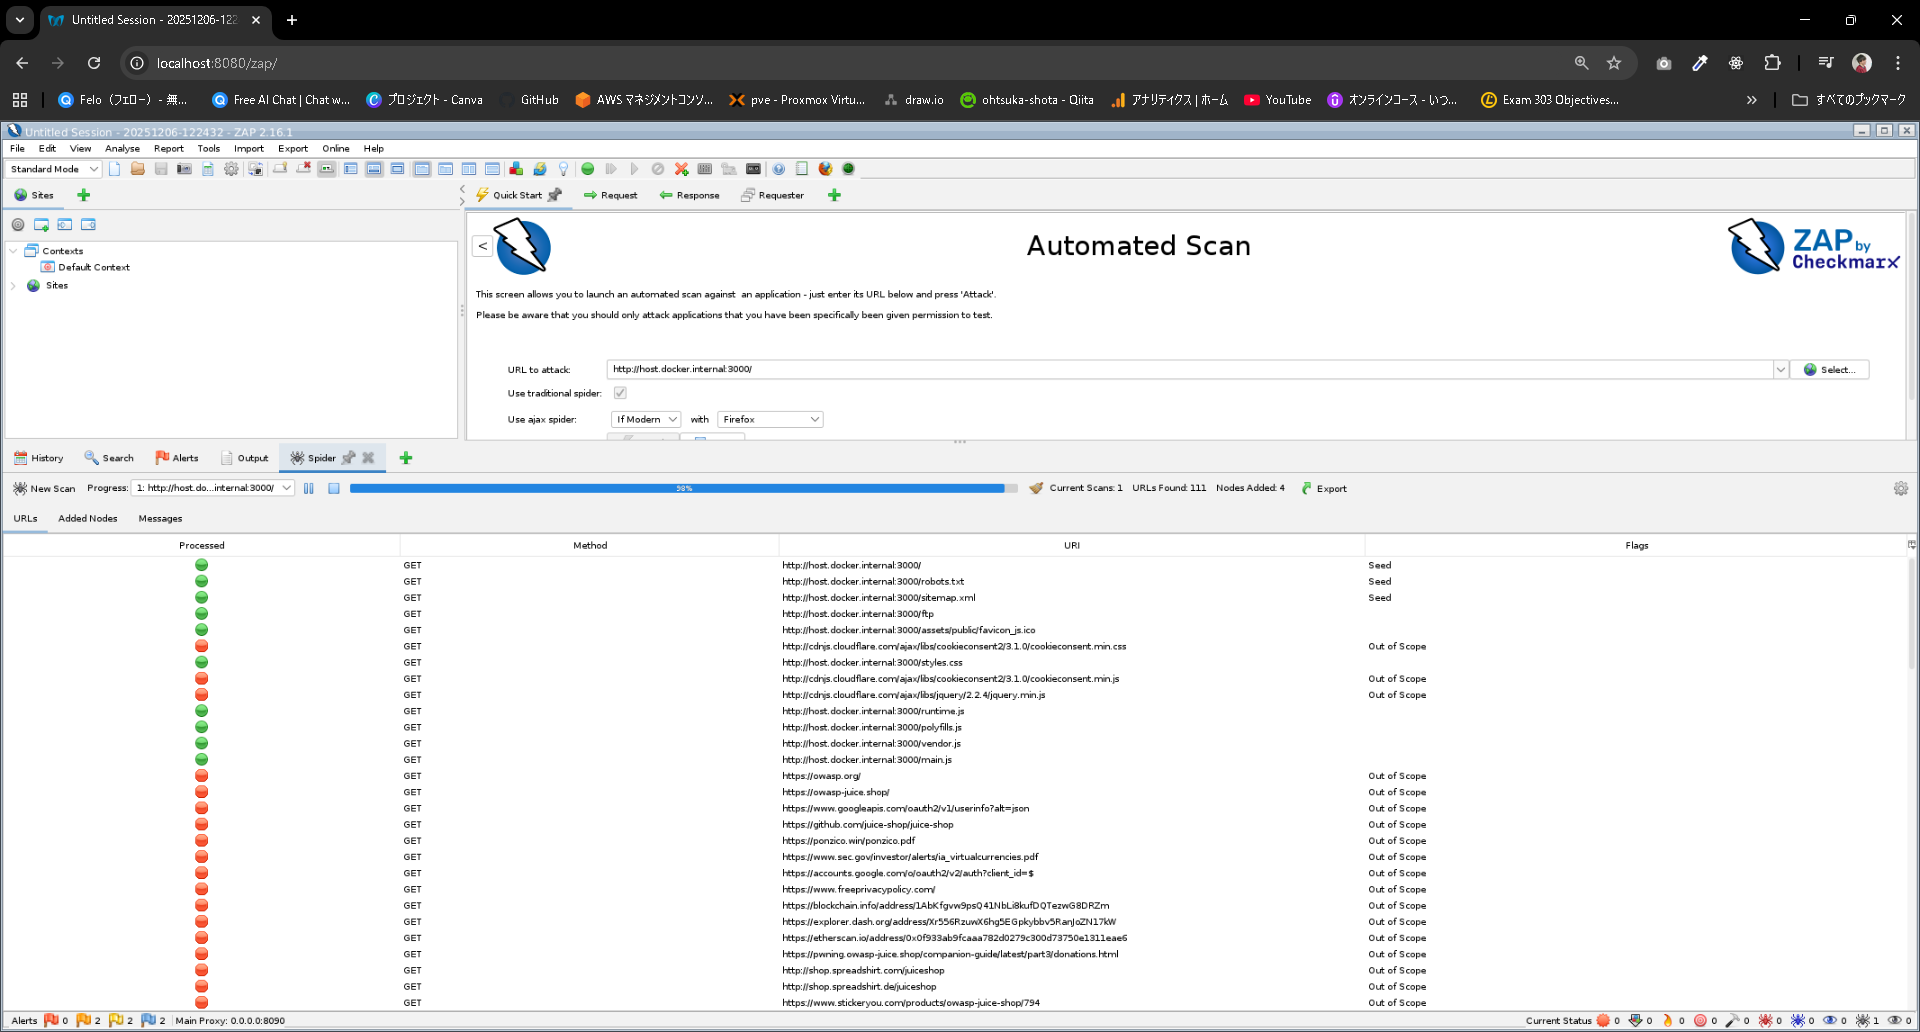The image size is (1920, 1032).
Task: Open the Requester tab
Action: [772, 195]
